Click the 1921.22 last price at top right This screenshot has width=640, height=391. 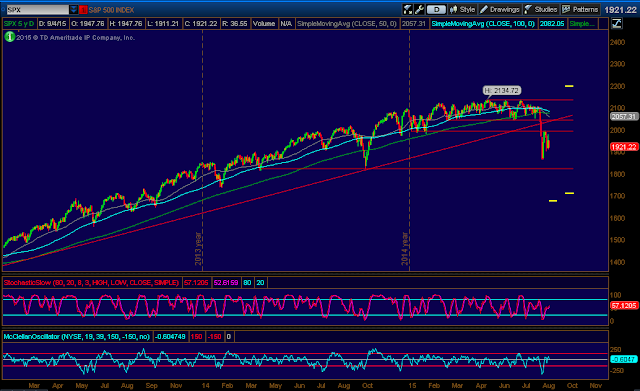pyautogui.click(x=620, y=10)
